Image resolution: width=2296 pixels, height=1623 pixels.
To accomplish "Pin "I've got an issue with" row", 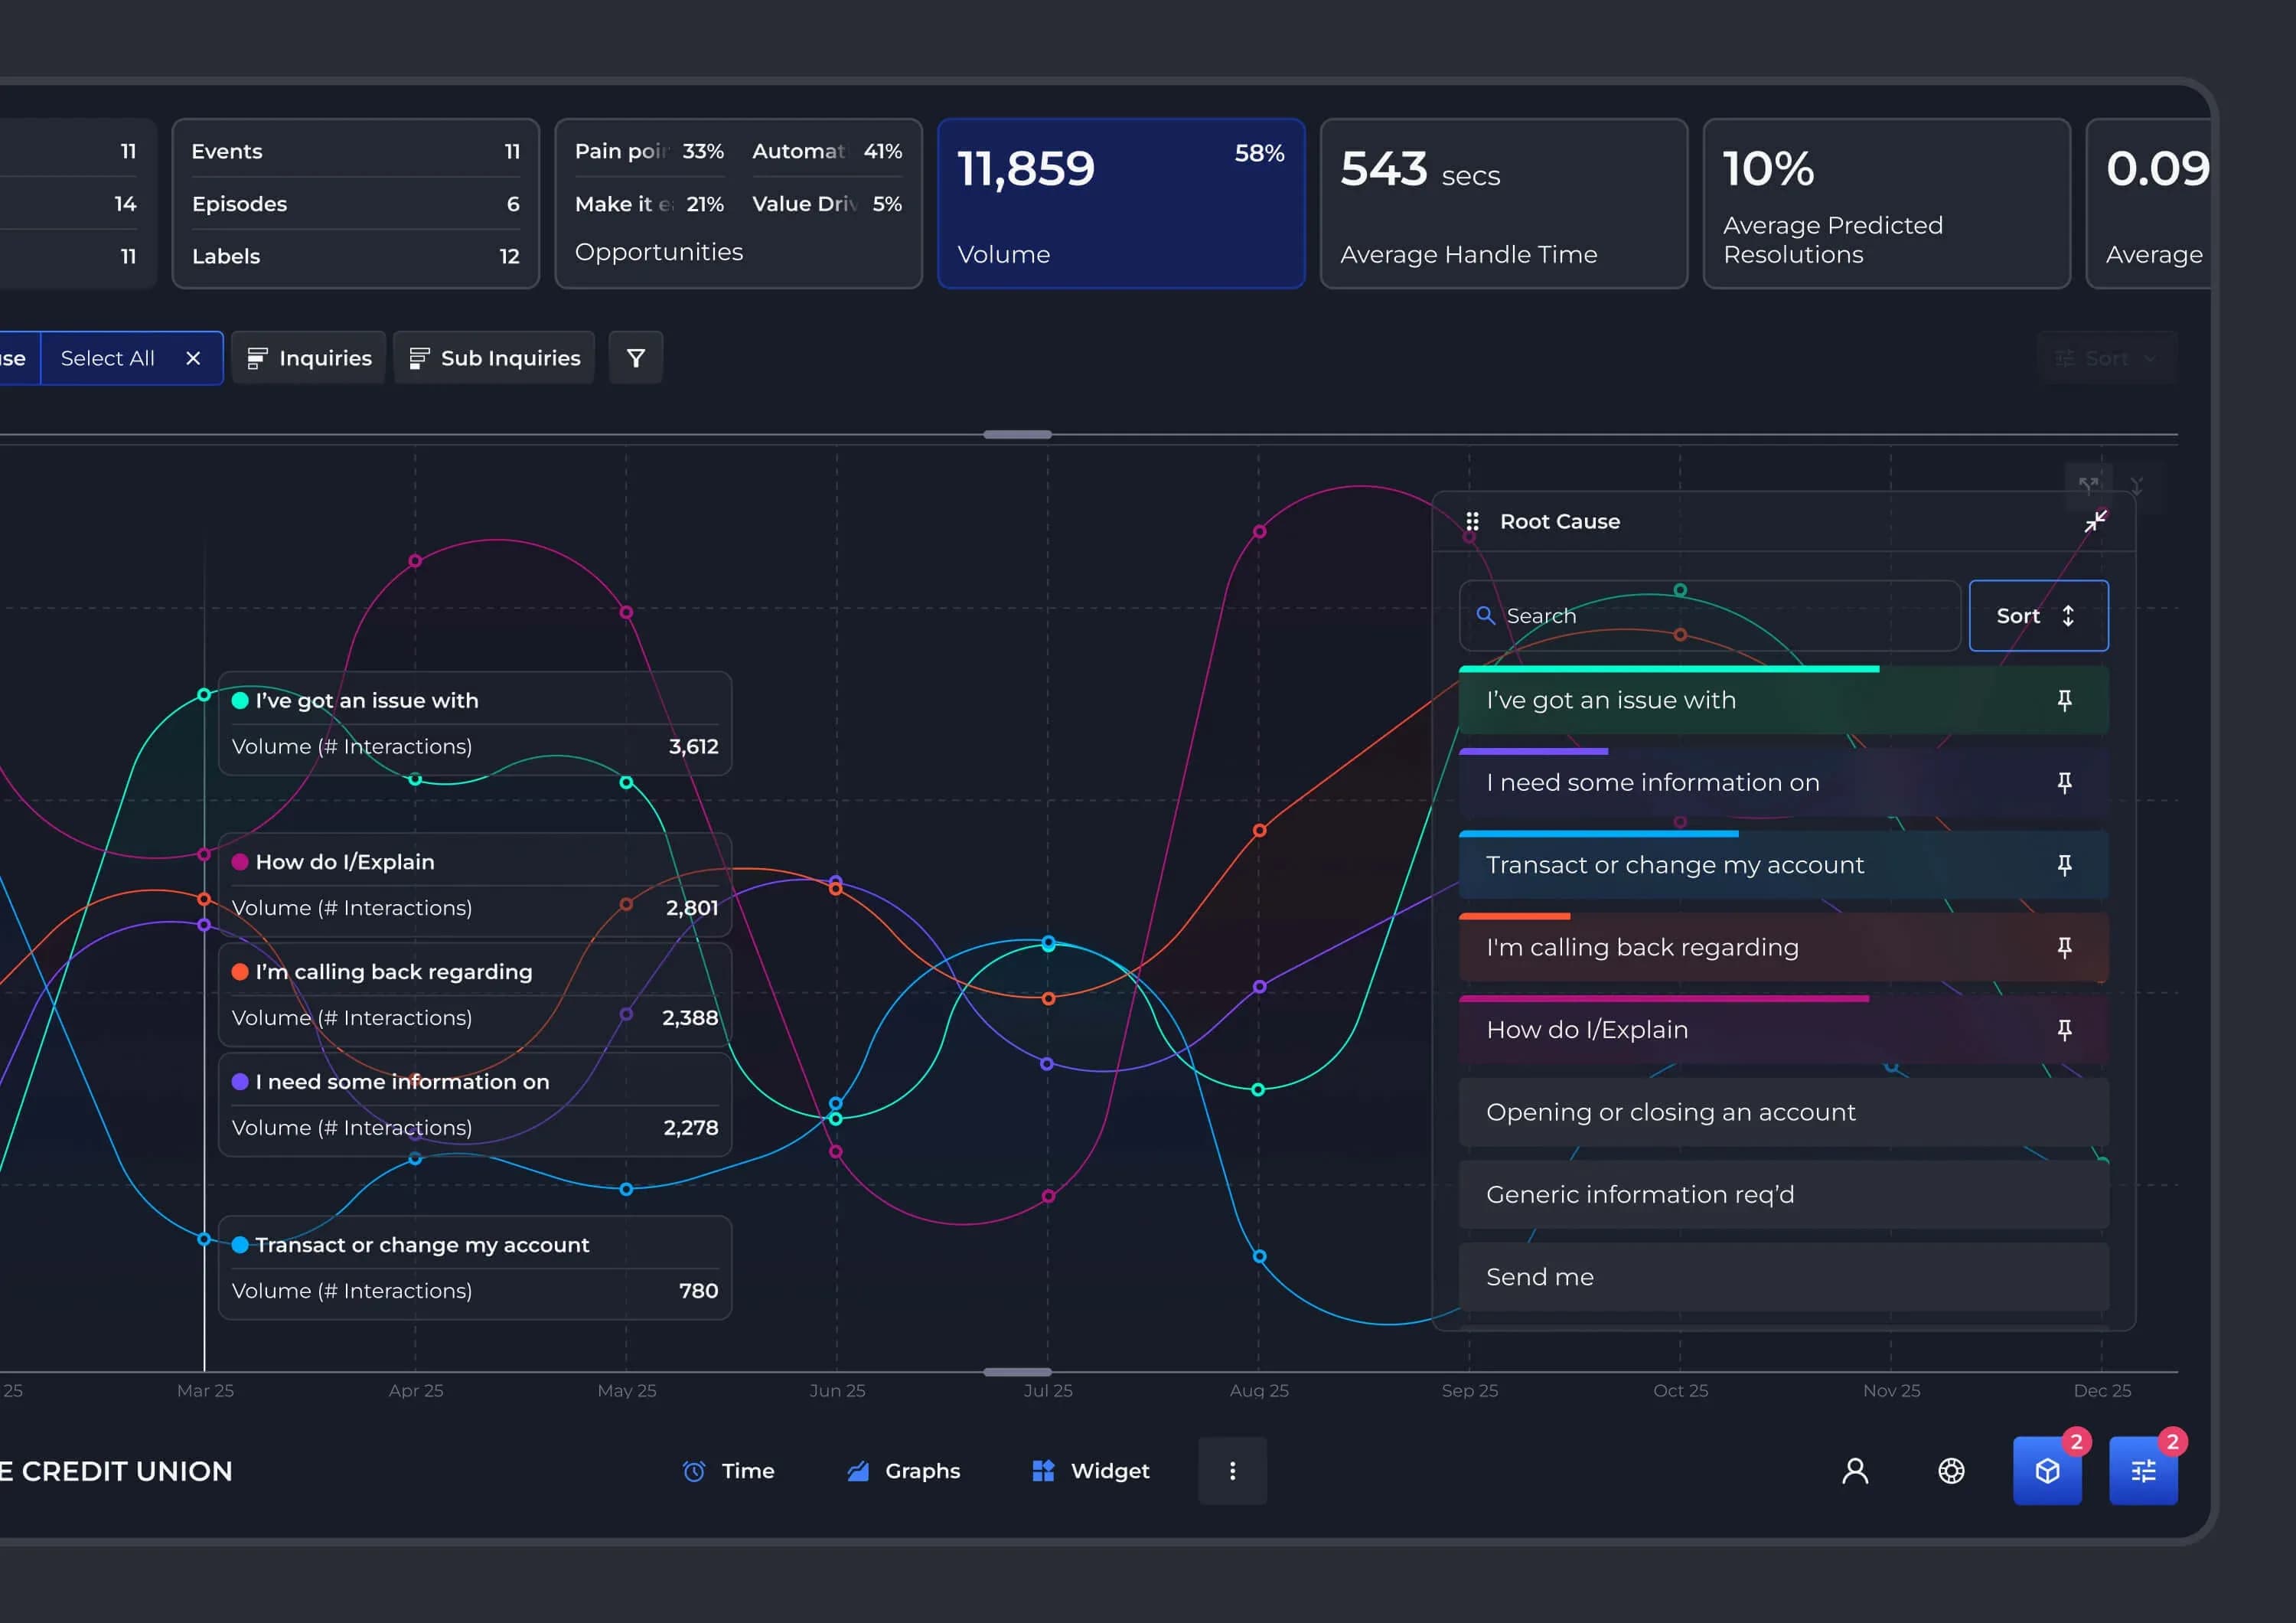I will pos(2064,700).
